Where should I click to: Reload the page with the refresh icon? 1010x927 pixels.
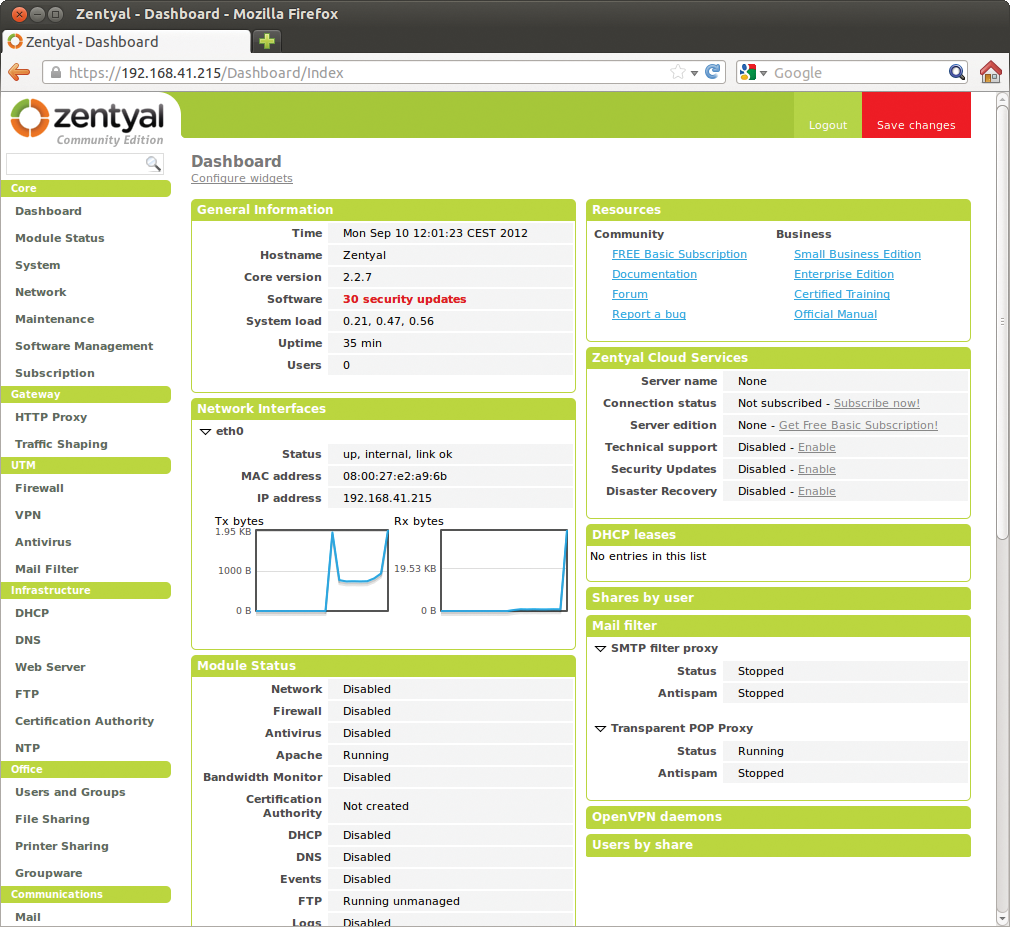[x=712, y=72]
